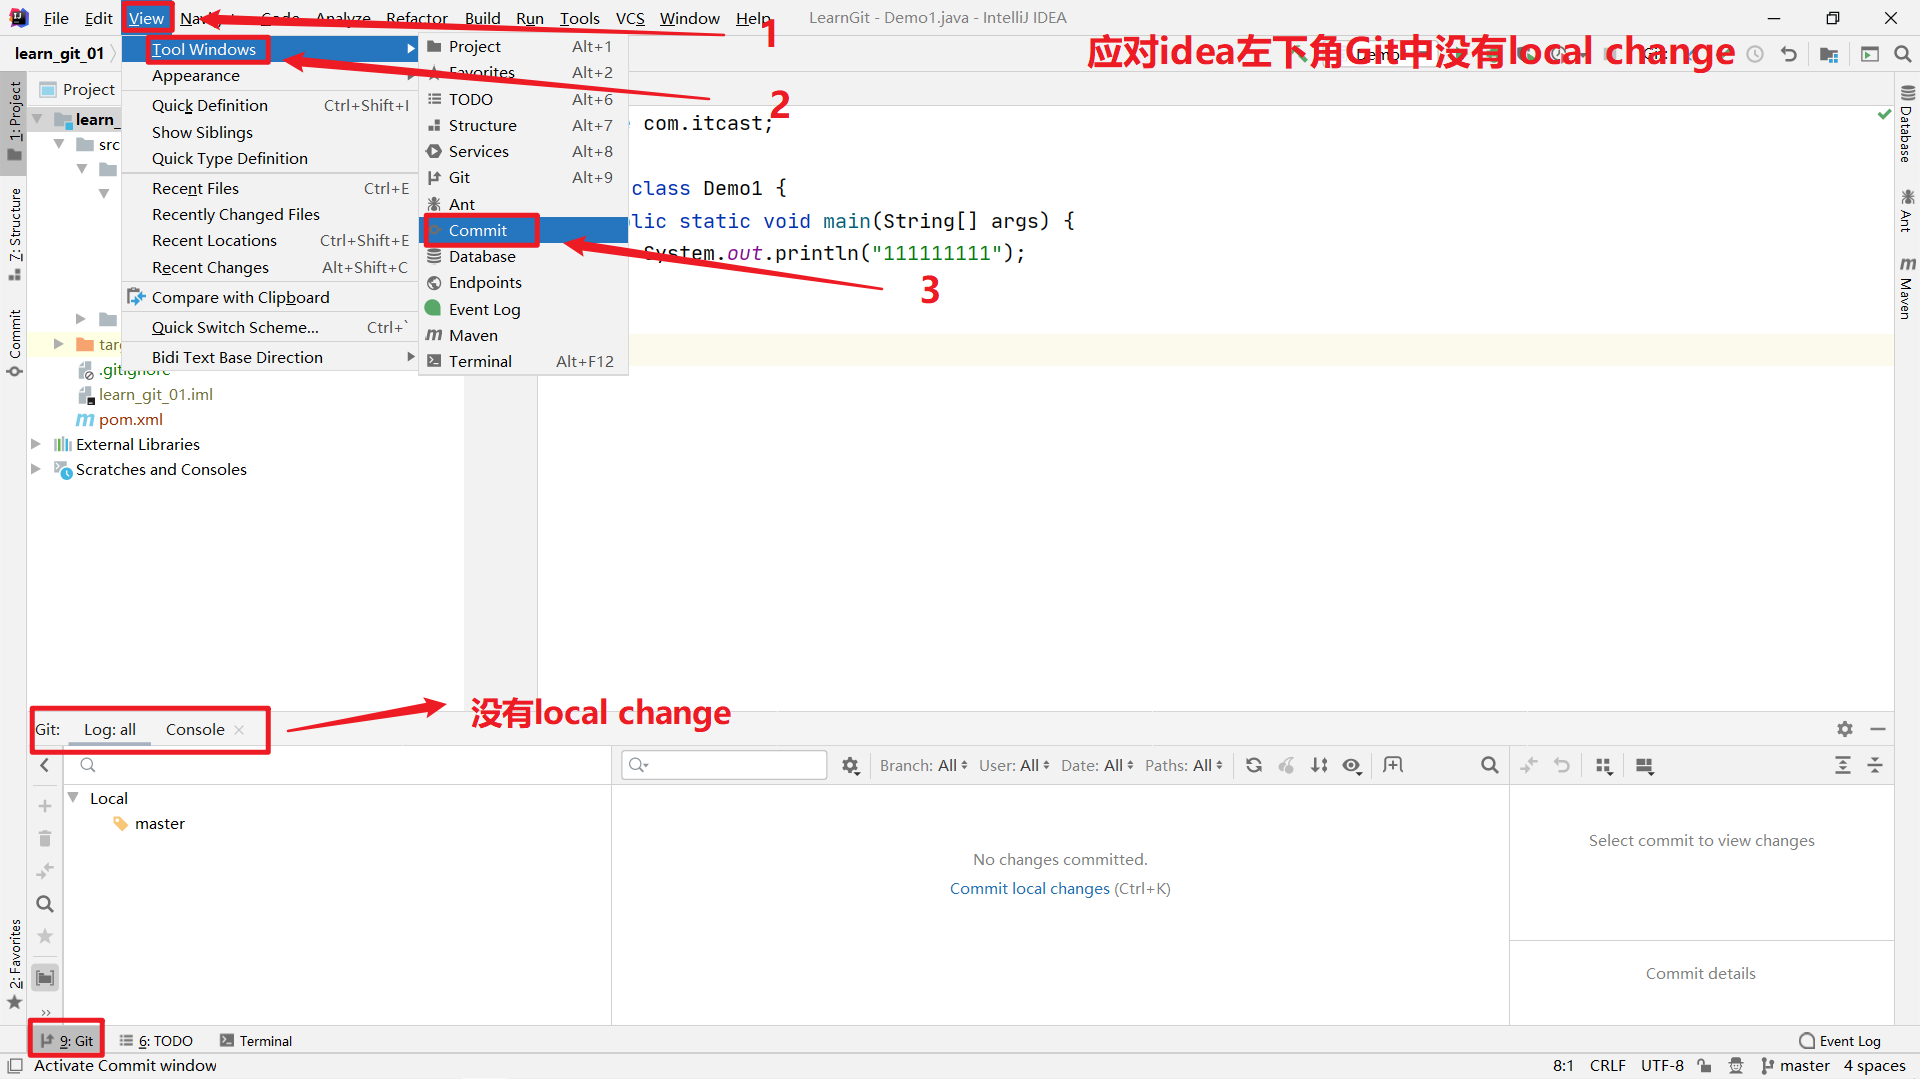Screen dimensions: 1920x1079
Task: Select Recent Files in View menu
Action: click(x=270, y=188)
